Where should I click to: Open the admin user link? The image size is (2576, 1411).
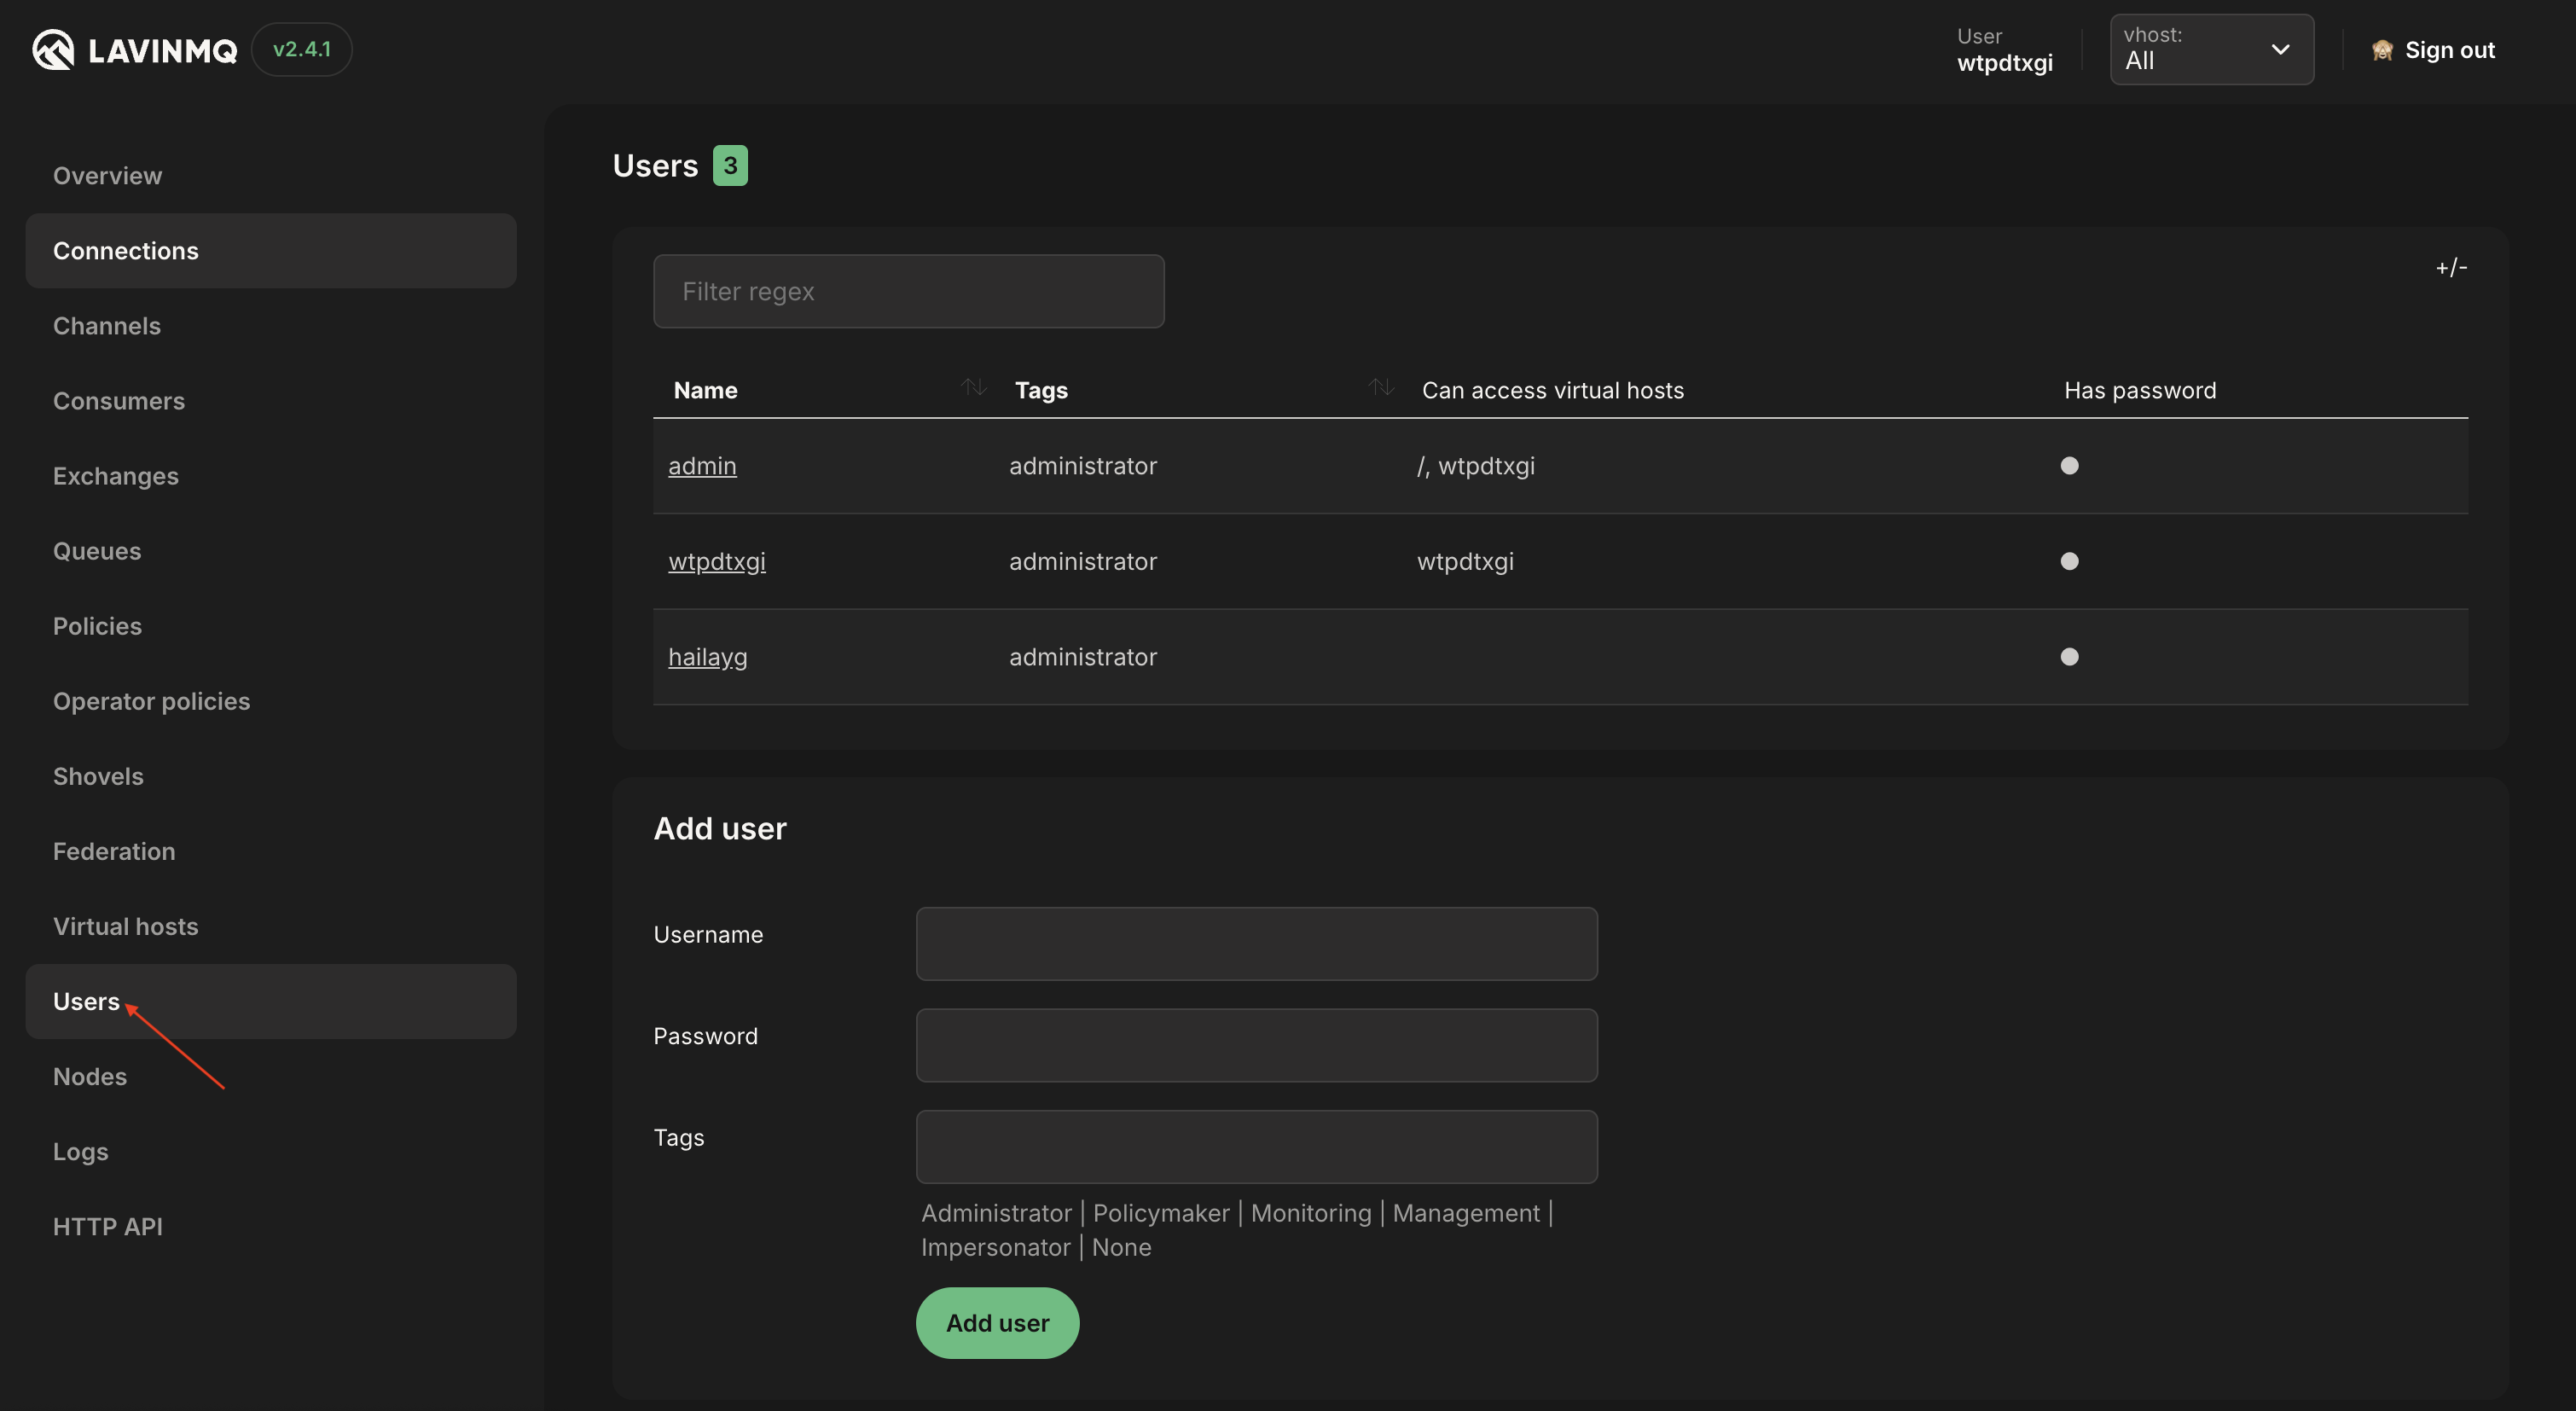pos(702,466)
